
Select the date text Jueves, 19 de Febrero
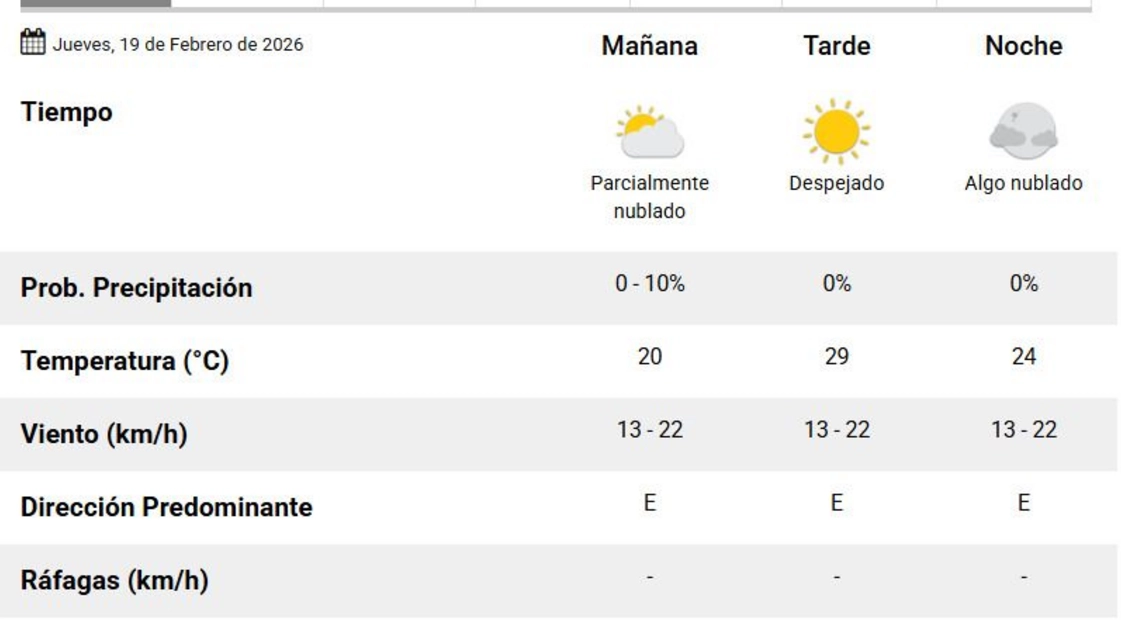pyautogui.click(x=177, y=45)
